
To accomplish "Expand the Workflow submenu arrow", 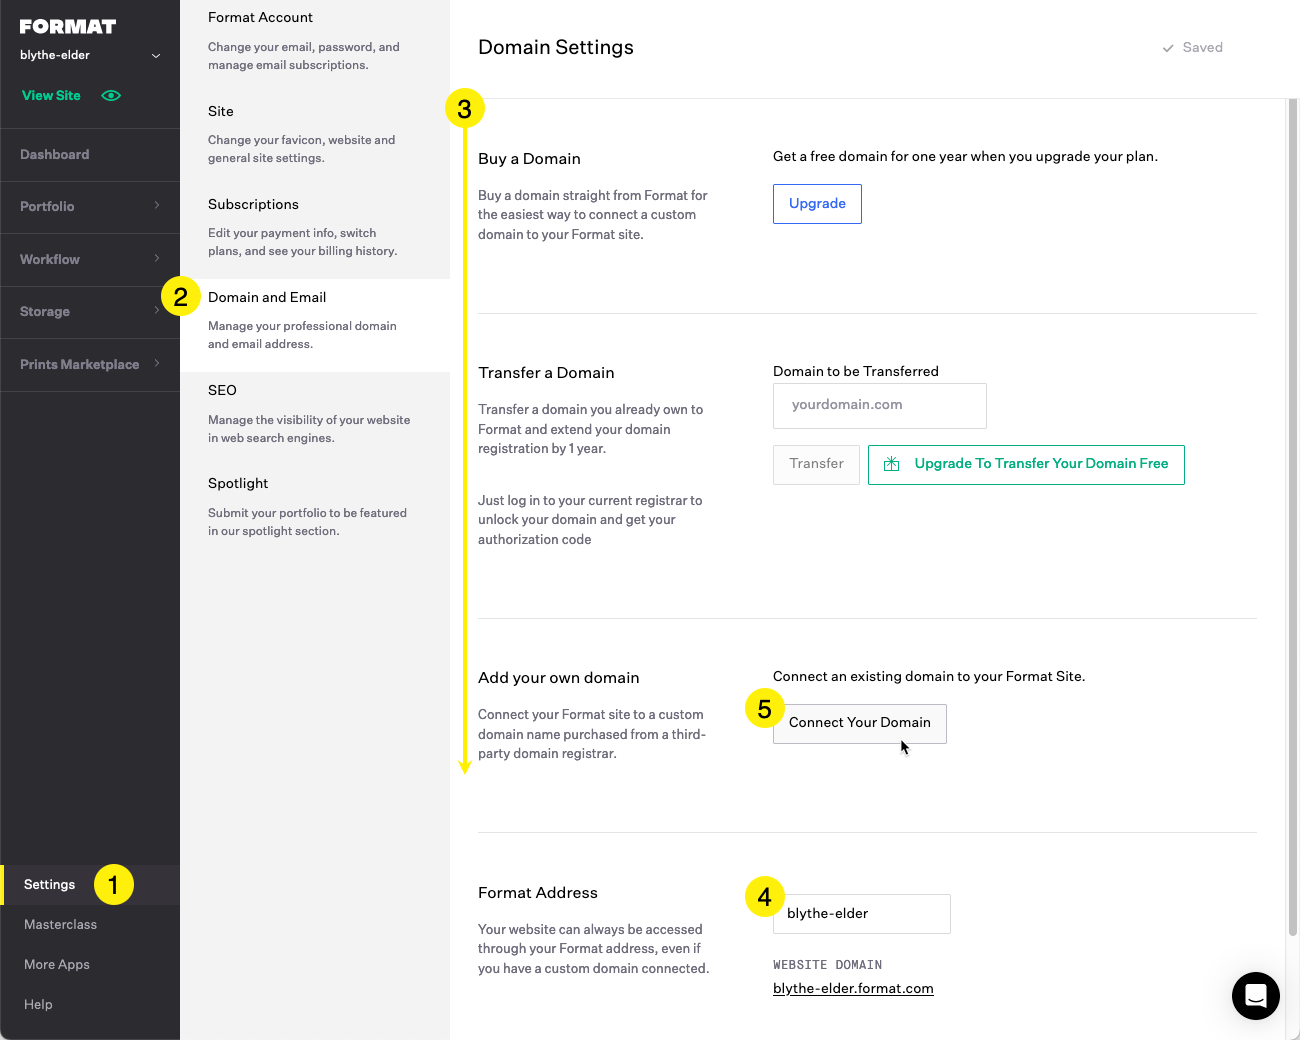I will pos(157,259).
